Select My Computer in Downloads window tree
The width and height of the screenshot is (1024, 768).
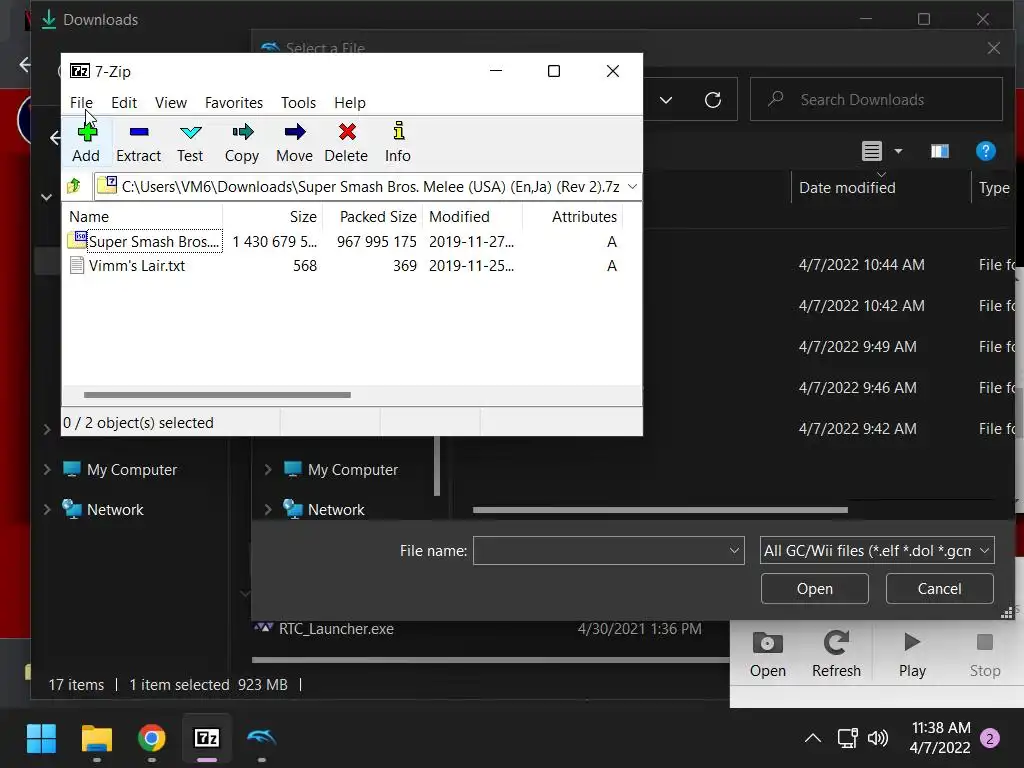pos(131,470)
